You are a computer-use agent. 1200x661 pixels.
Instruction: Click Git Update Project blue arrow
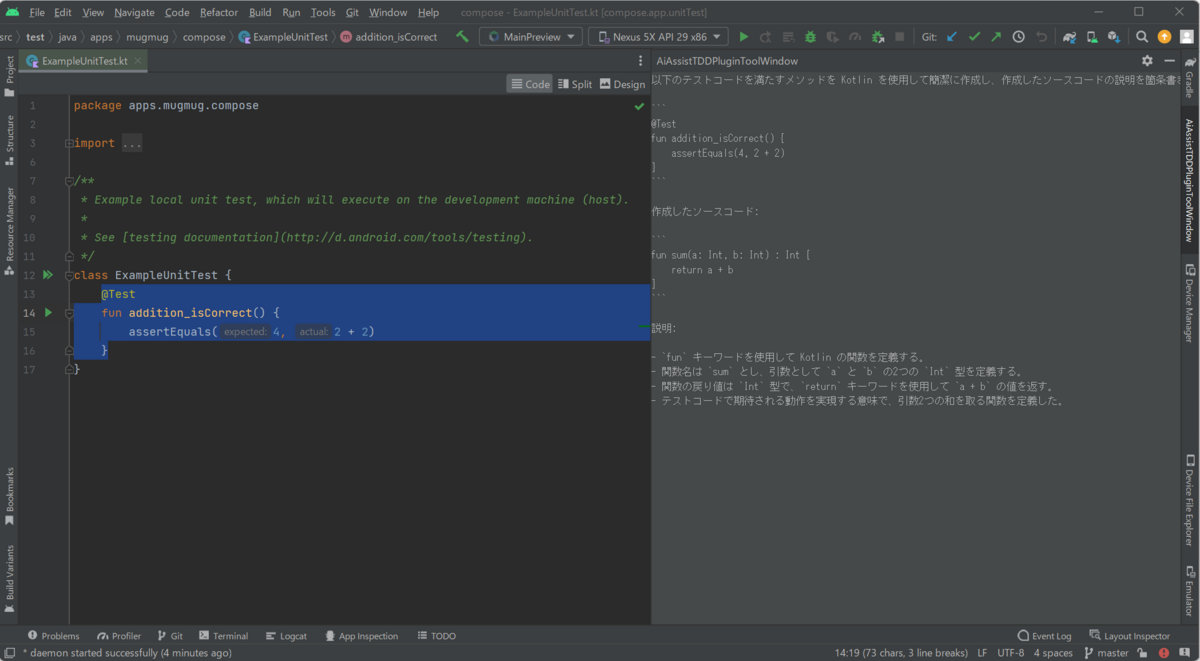click(x=952, y=37)
